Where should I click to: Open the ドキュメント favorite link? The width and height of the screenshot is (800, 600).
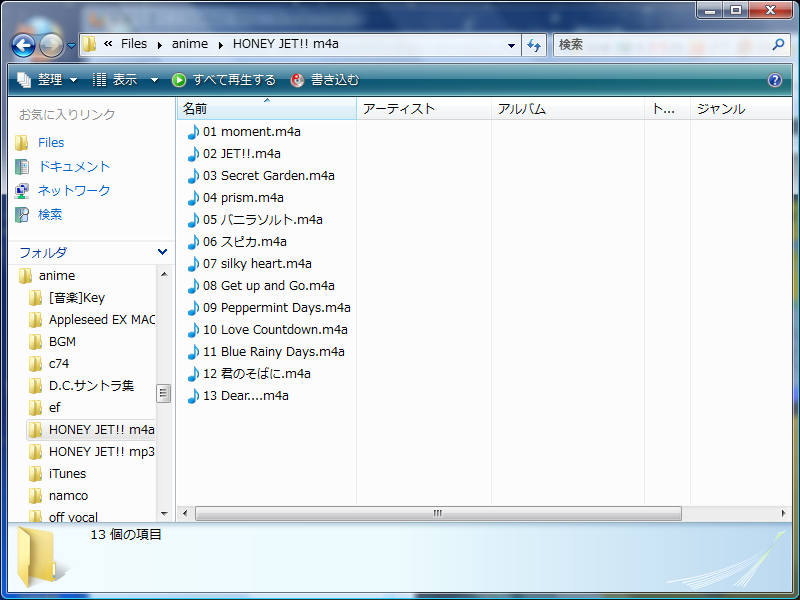[x=74, y=166]
